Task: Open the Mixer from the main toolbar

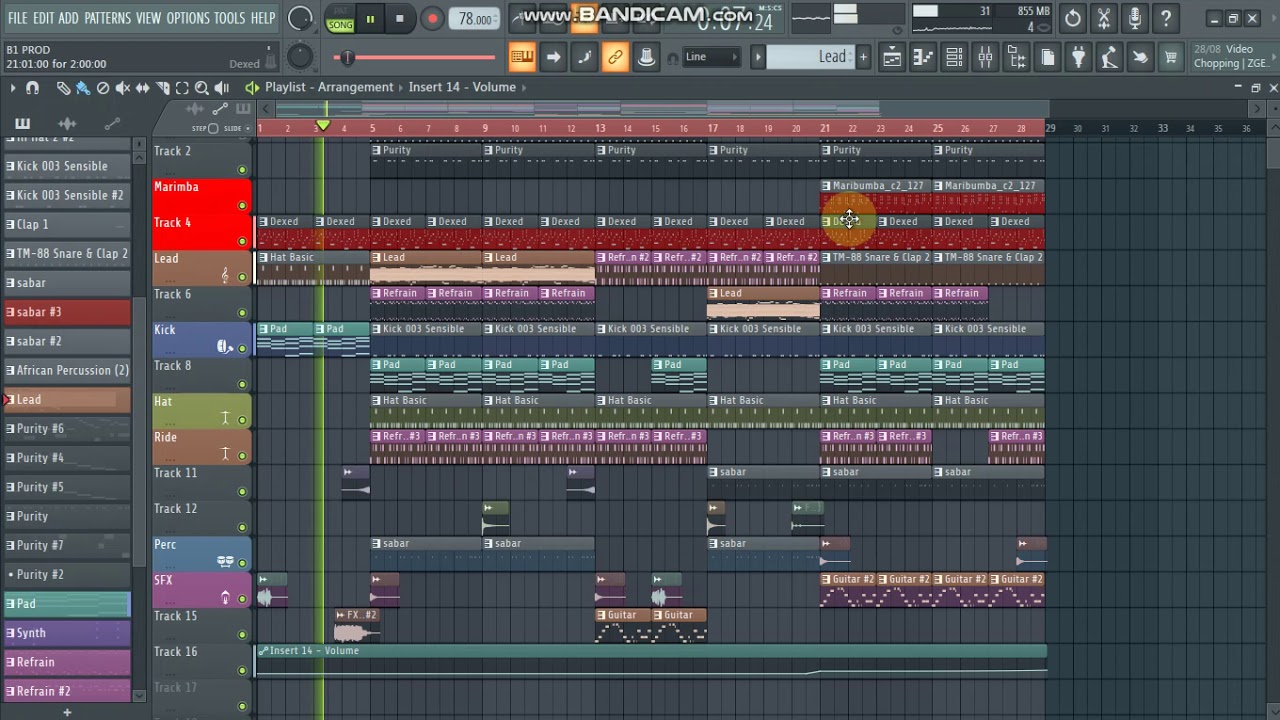Action: tap(985, 57)
